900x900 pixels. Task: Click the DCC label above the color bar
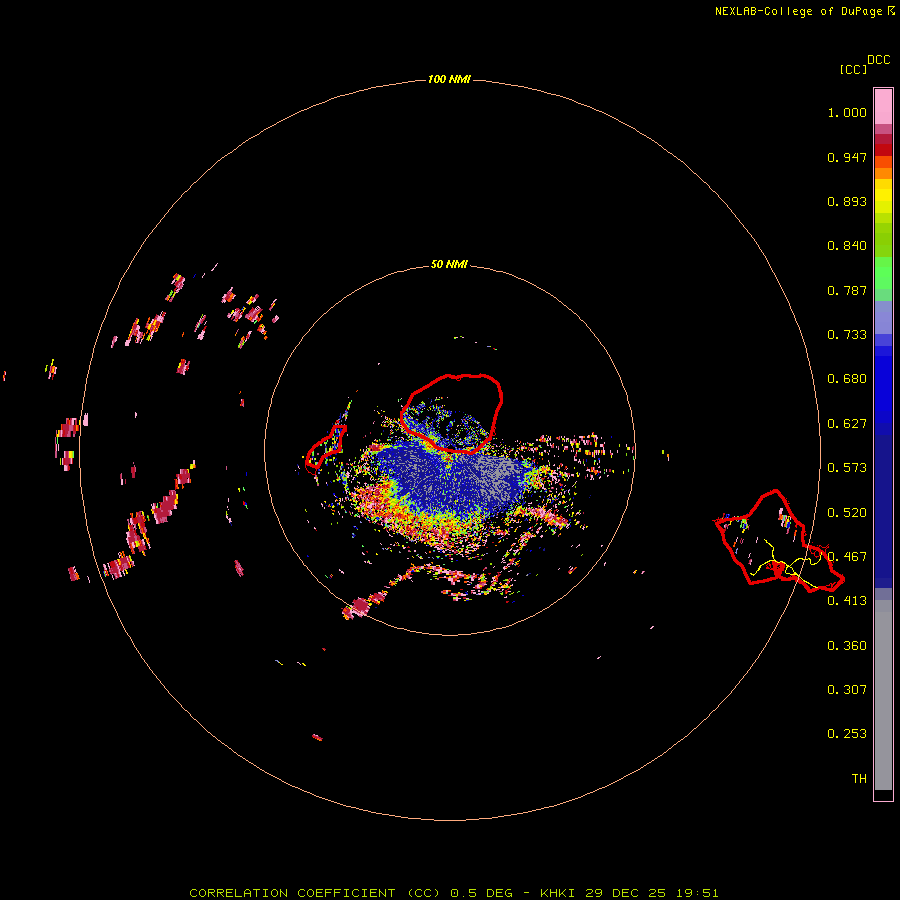coord(879,60)
